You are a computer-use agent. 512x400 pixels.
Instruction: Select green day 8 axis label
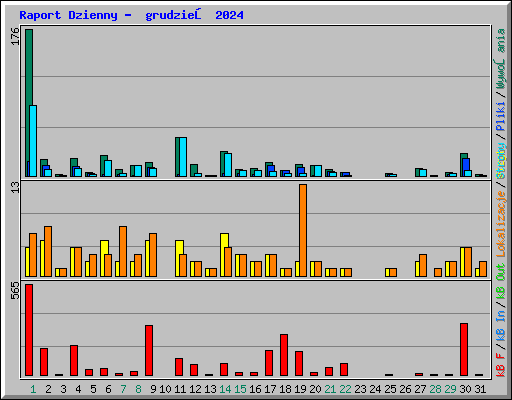coord(138,389)
